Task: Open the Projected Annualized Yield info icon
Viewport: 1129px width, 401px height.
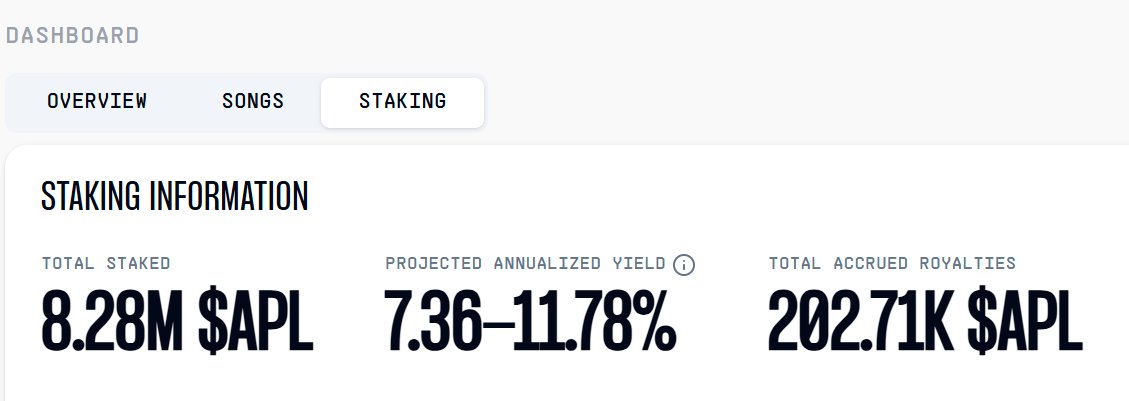Action: [x=683, y=265]
